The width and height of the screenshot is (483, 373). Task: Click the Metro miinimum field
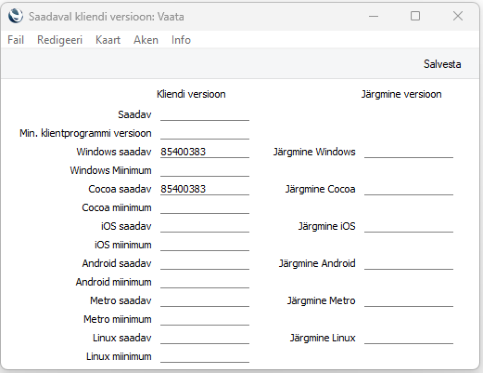205,319
